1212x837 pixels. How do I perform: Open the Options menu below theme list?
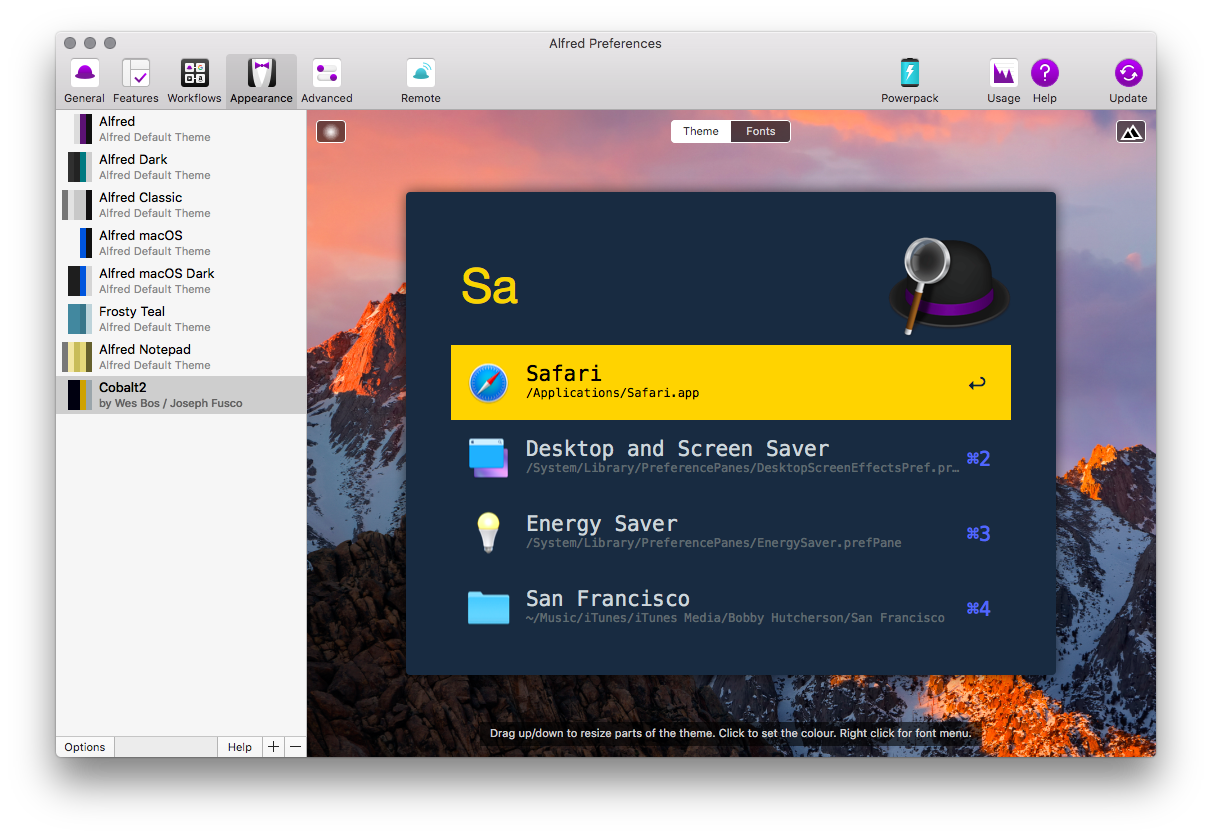click(85, 747)
